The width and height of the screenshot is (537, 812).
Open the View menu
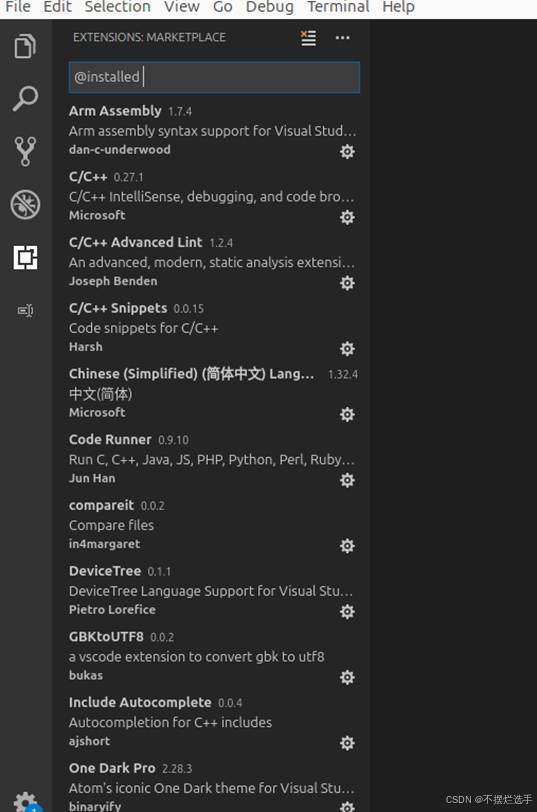(182, 7)
